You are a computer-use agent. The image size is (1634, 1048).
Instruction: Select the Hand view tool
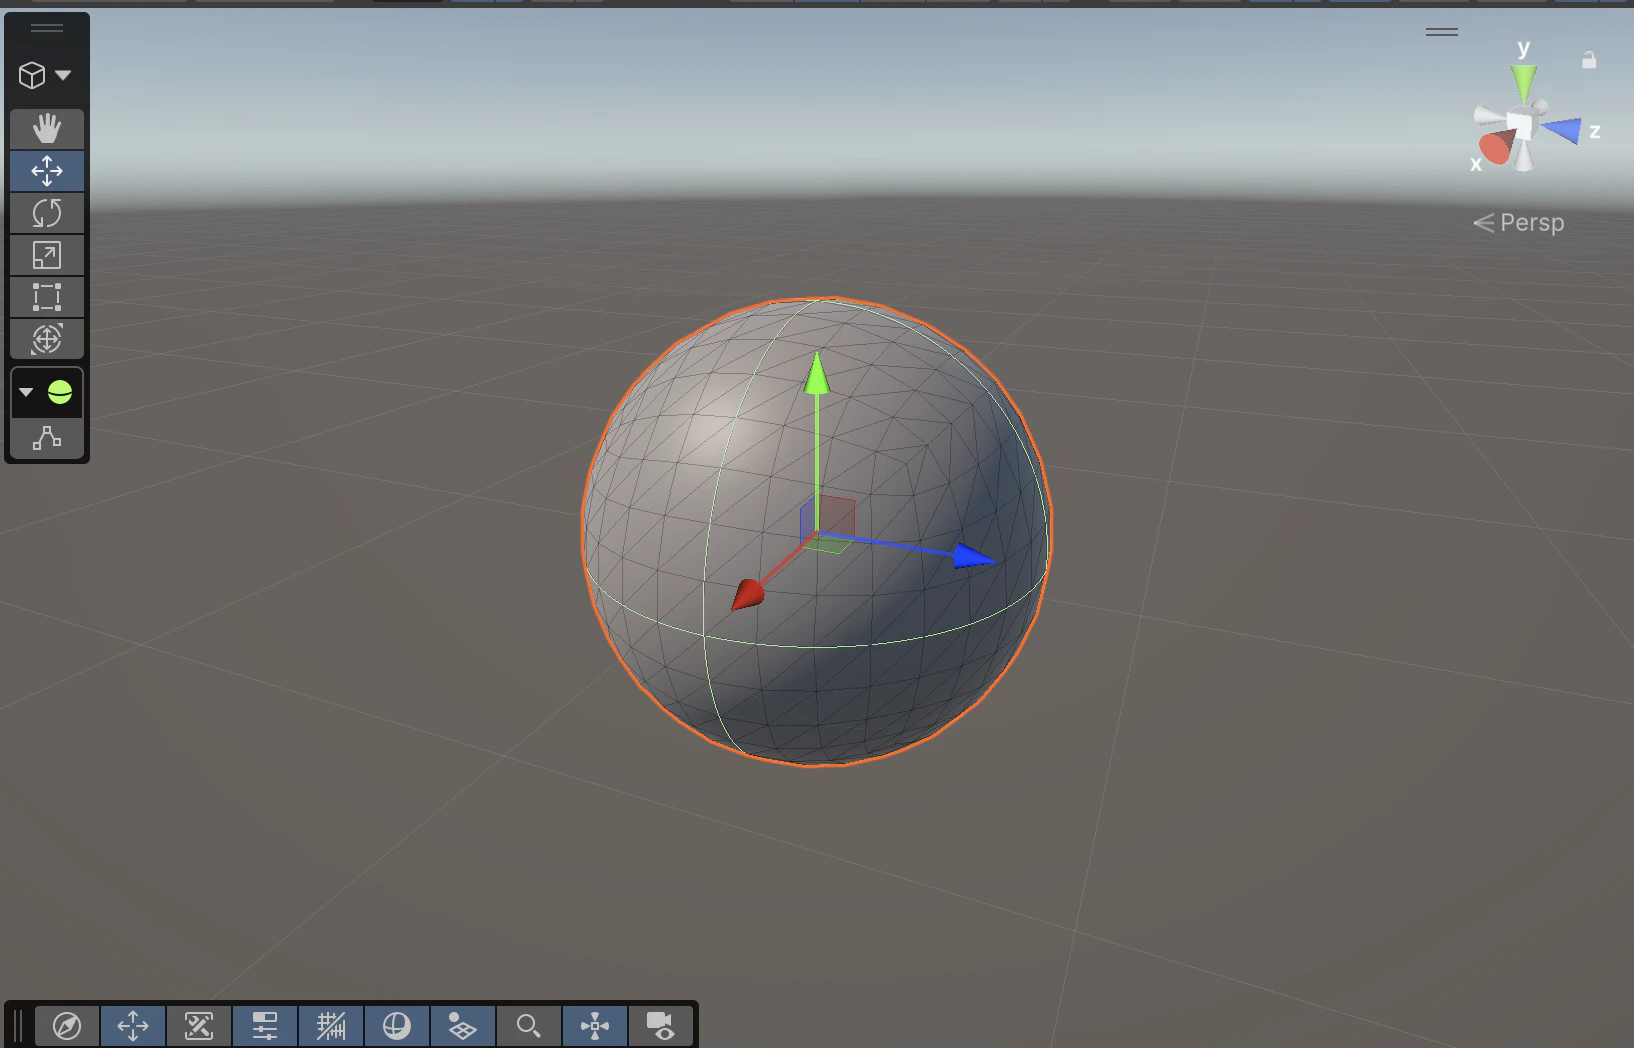47,129
